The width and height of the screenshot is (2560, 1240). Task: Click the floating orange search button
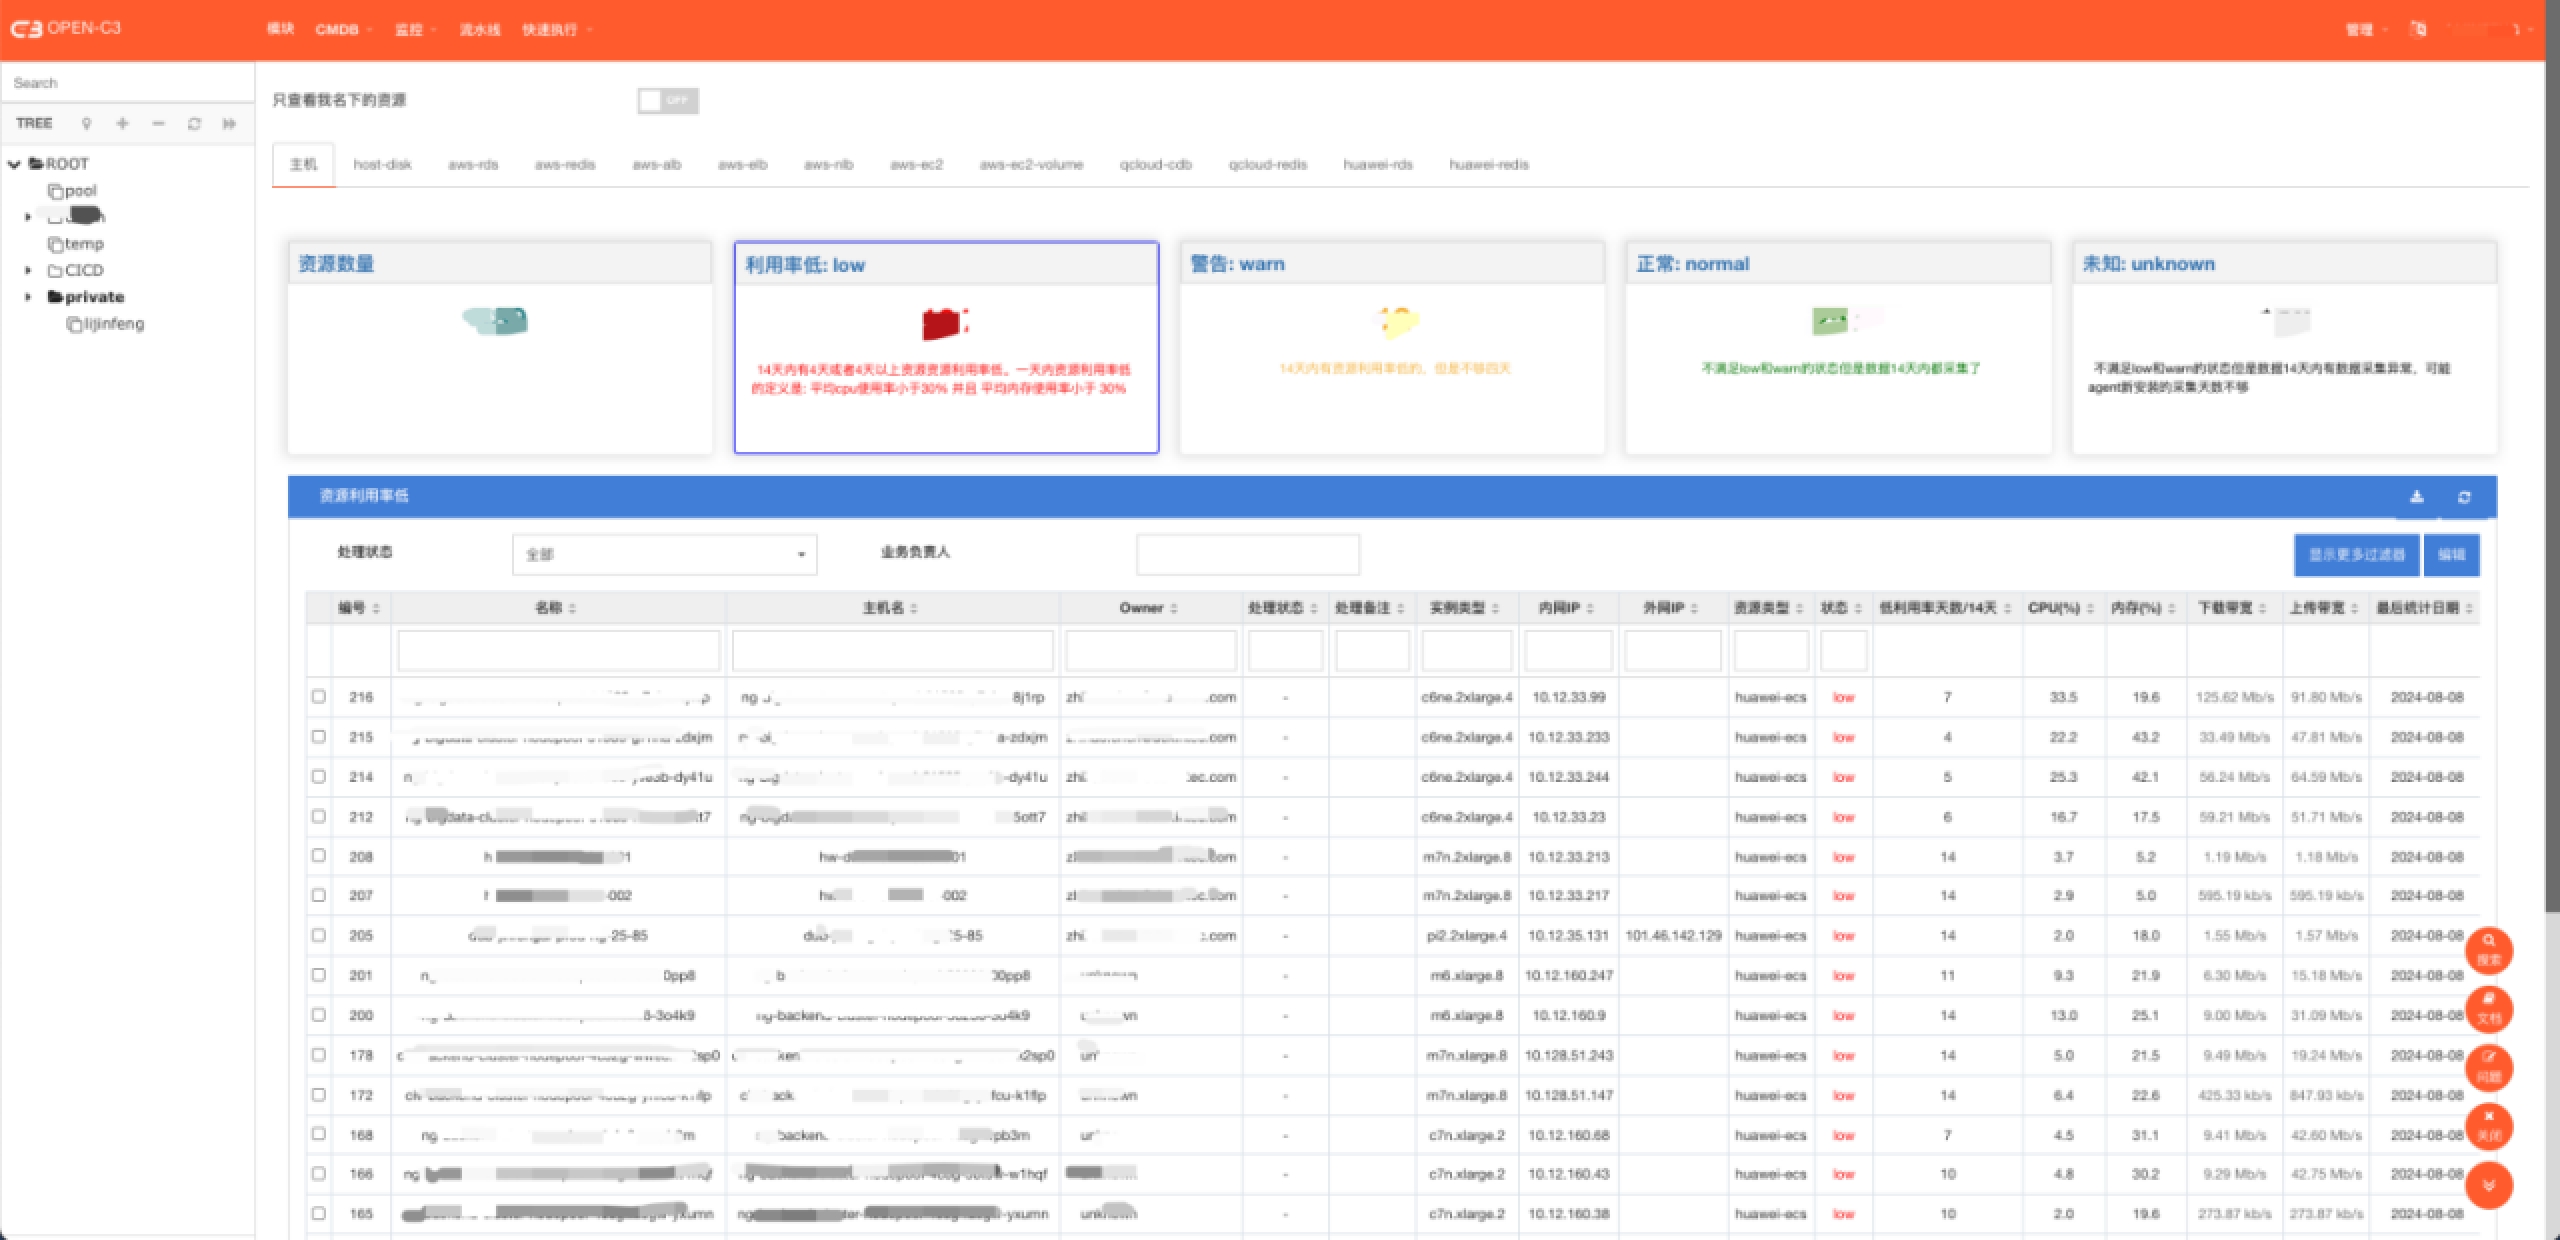[x=2488, y=949]
